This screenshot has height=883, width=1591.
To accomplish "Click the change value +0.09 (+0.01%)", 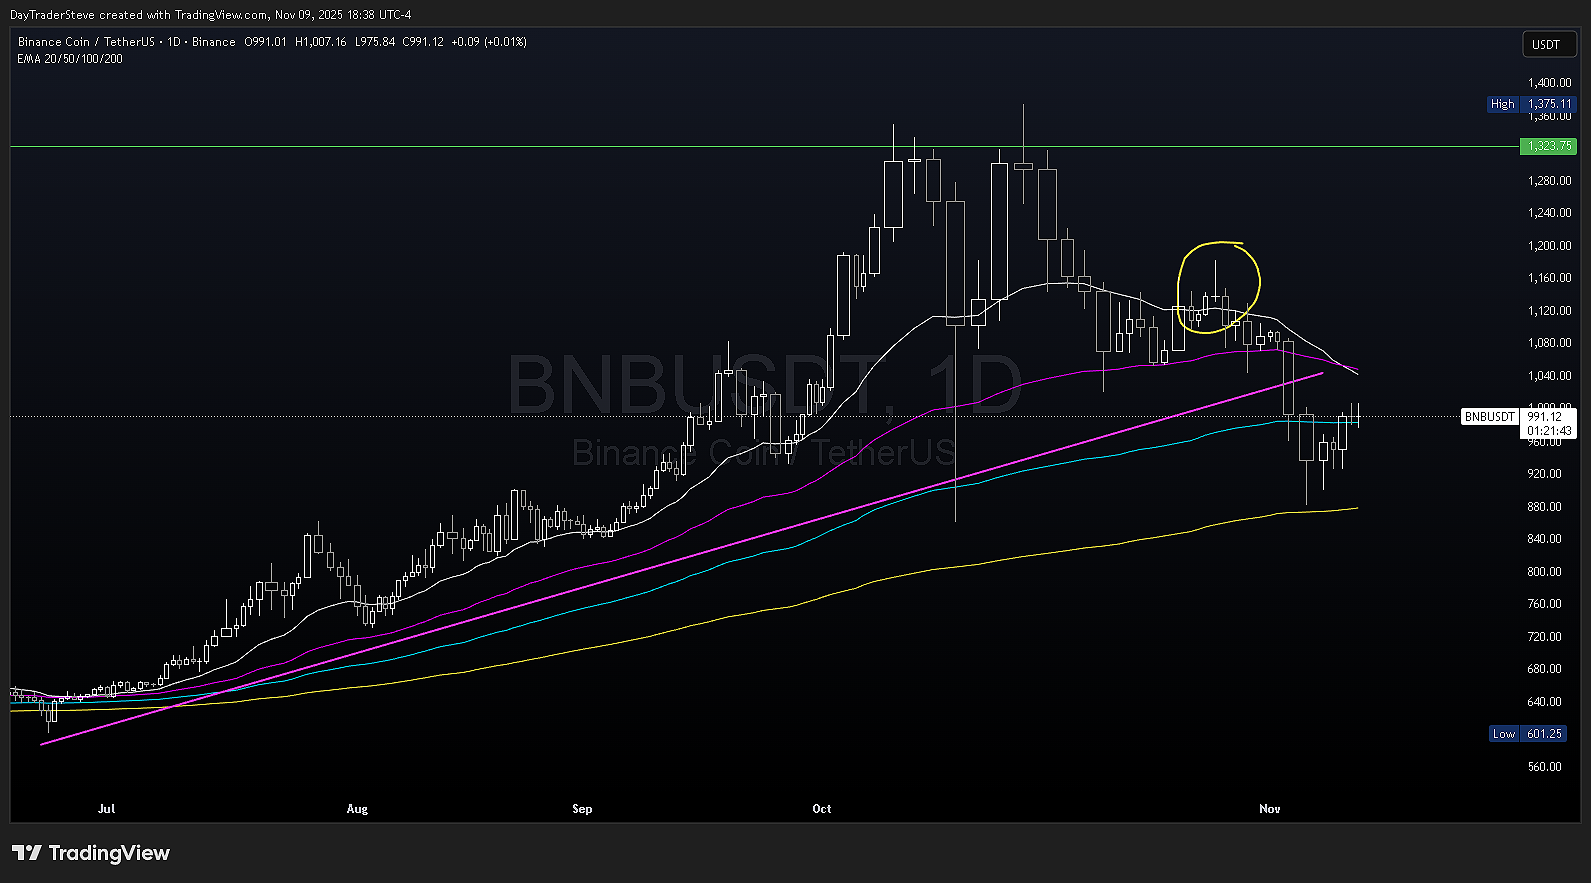I will [489, 42].
